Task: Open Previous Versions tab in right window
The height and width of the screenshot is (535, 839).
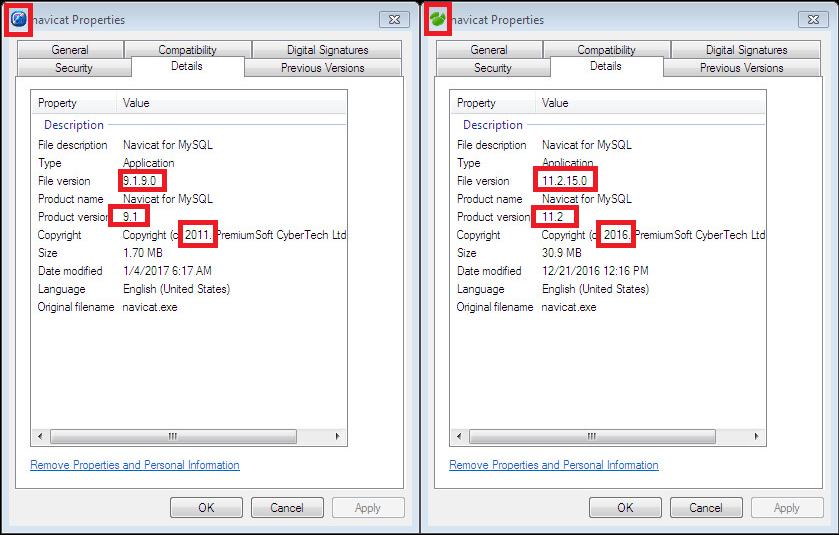Action: click(x=742, y=68)
